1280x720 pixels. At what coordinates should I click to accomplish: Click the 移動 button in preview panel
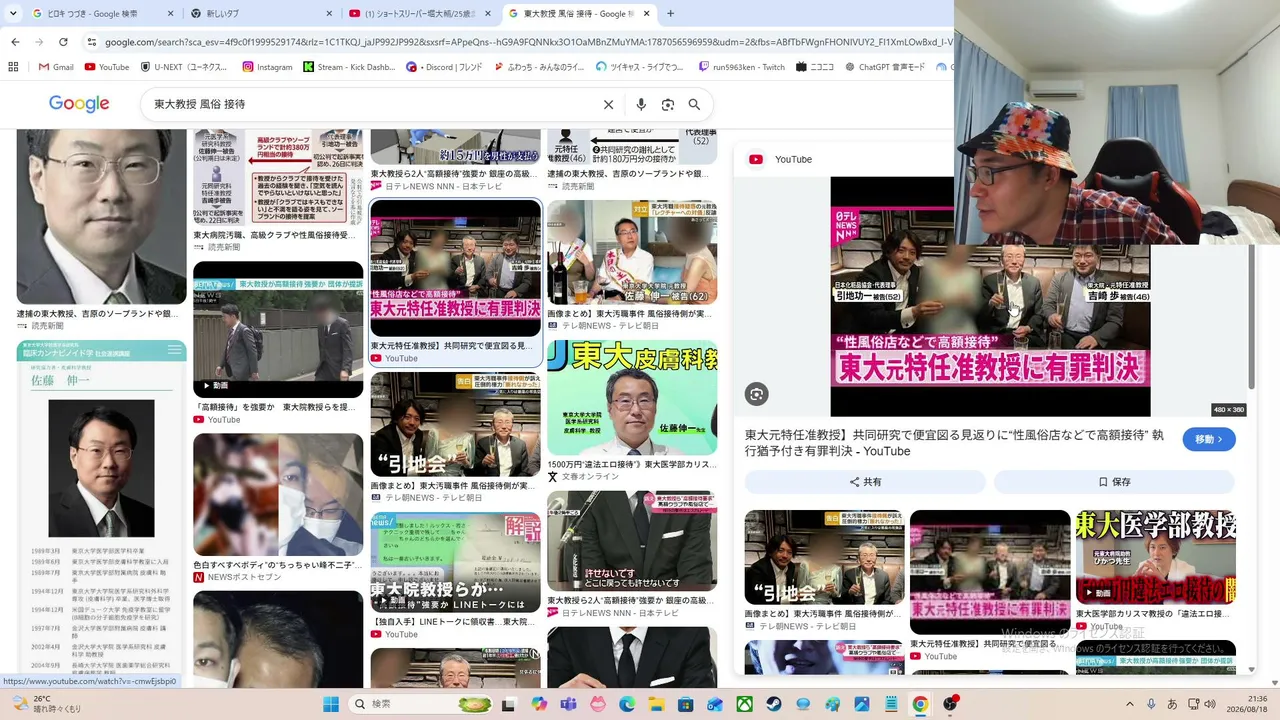coord(1209,439)
